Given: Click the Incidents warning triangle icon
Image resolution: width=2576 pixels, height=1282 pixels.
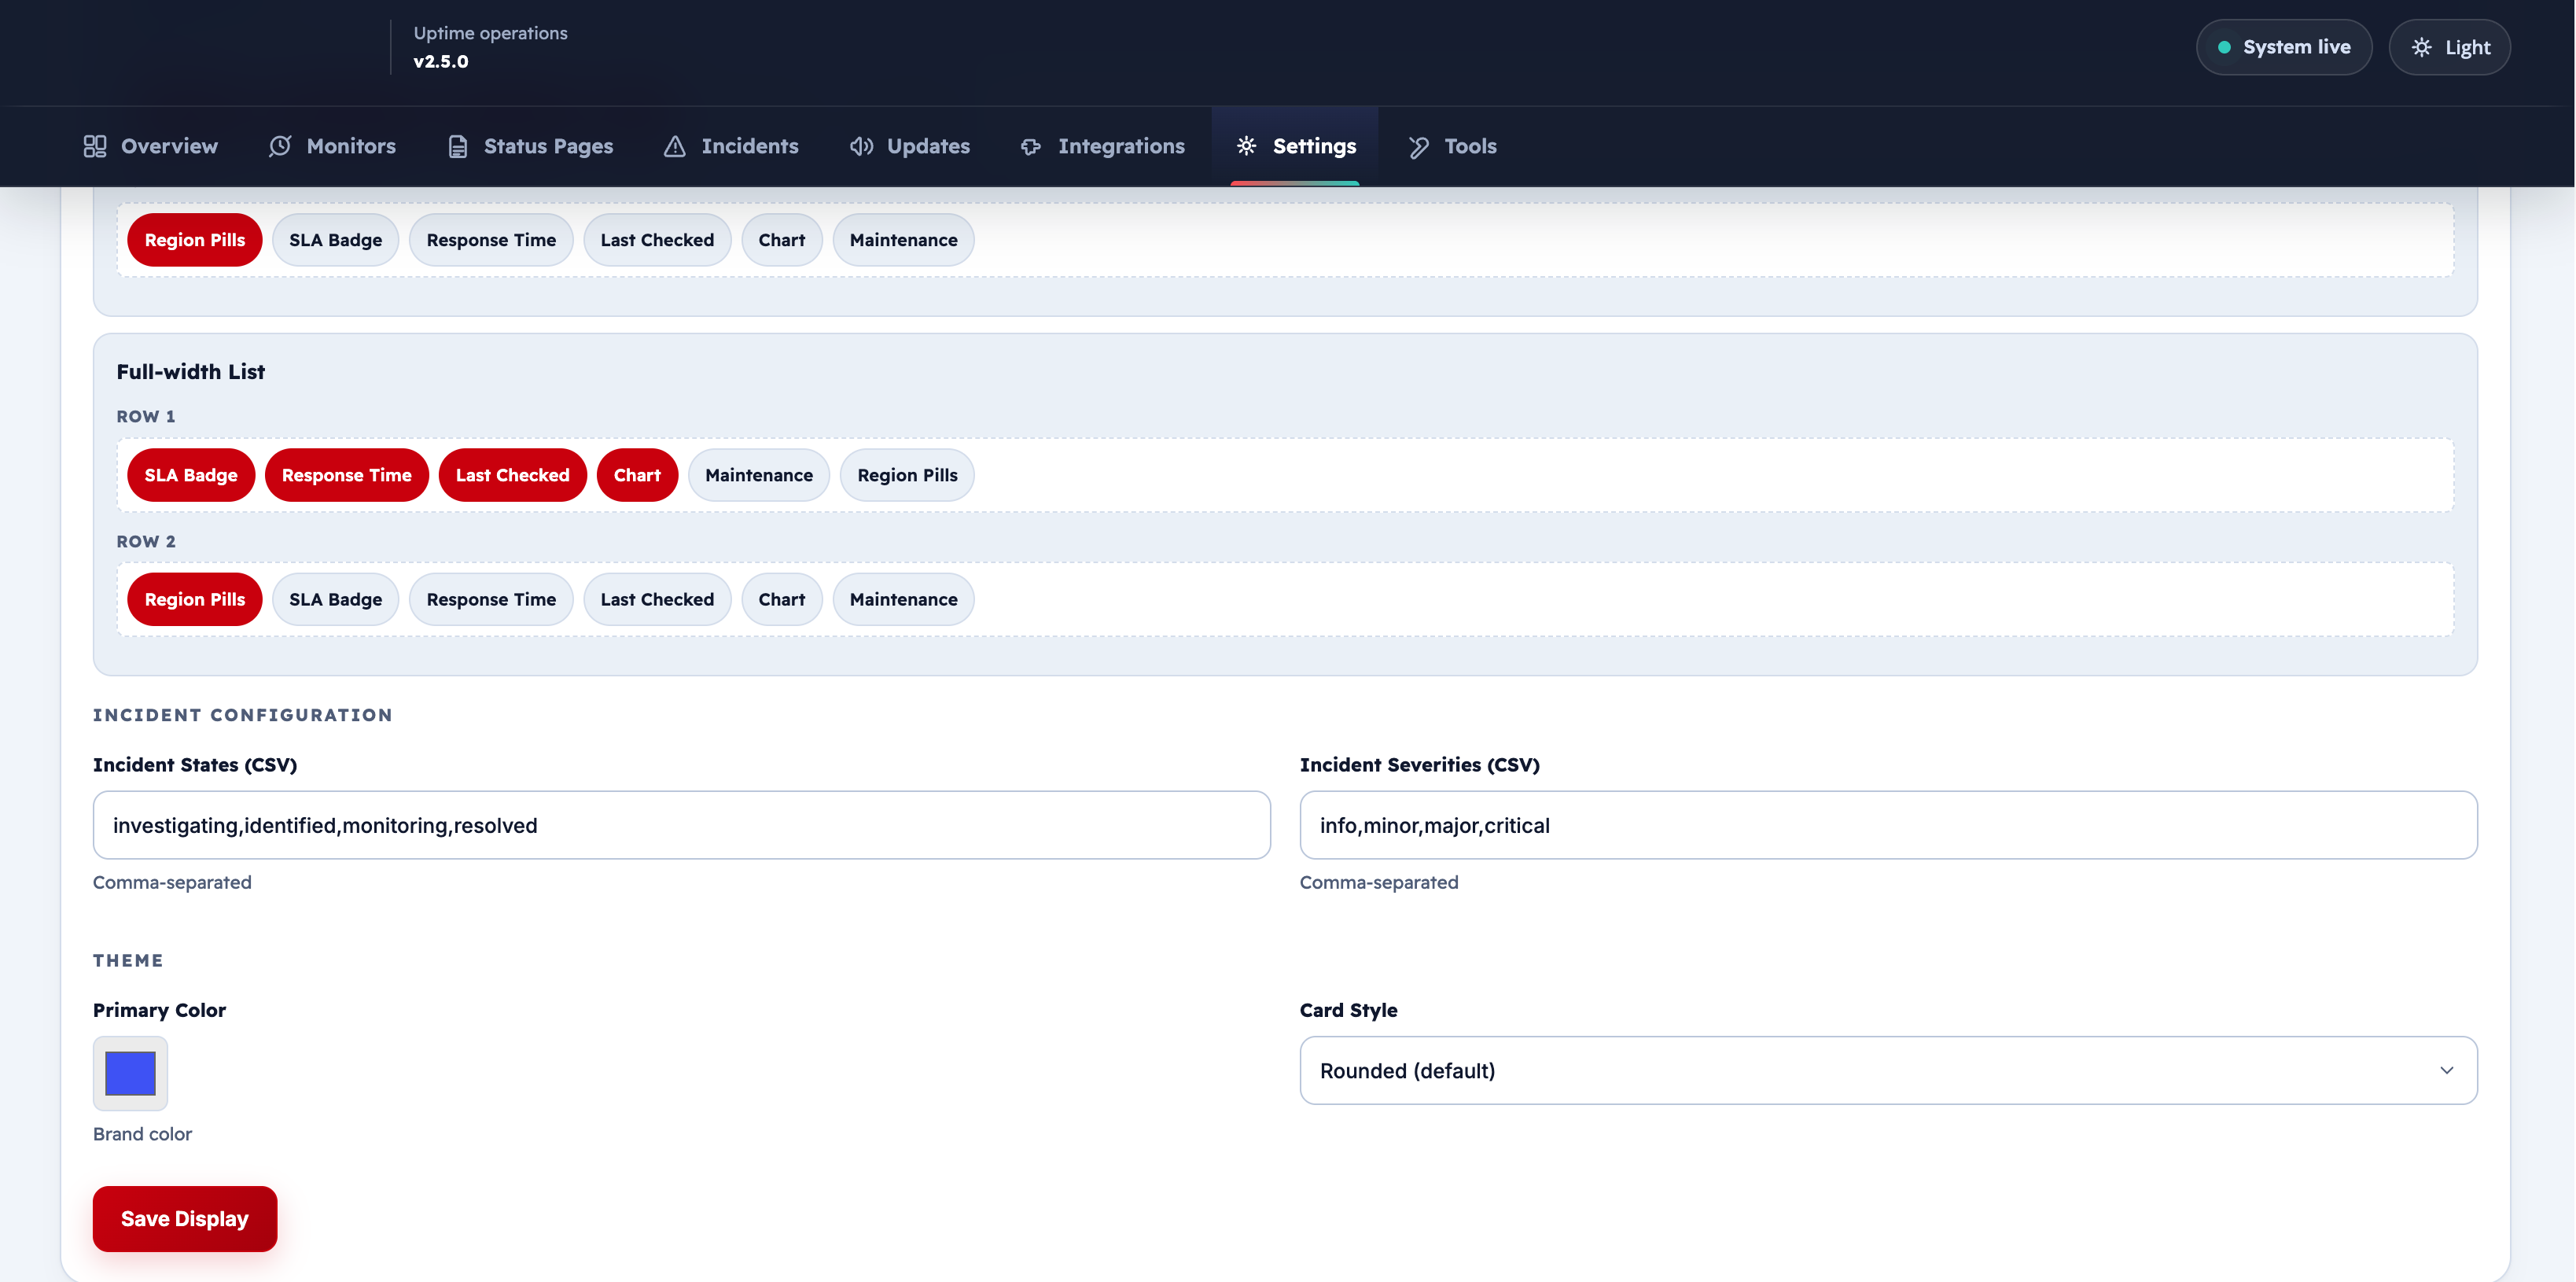Looking at the screenshot, I should (x=675, y=146).
